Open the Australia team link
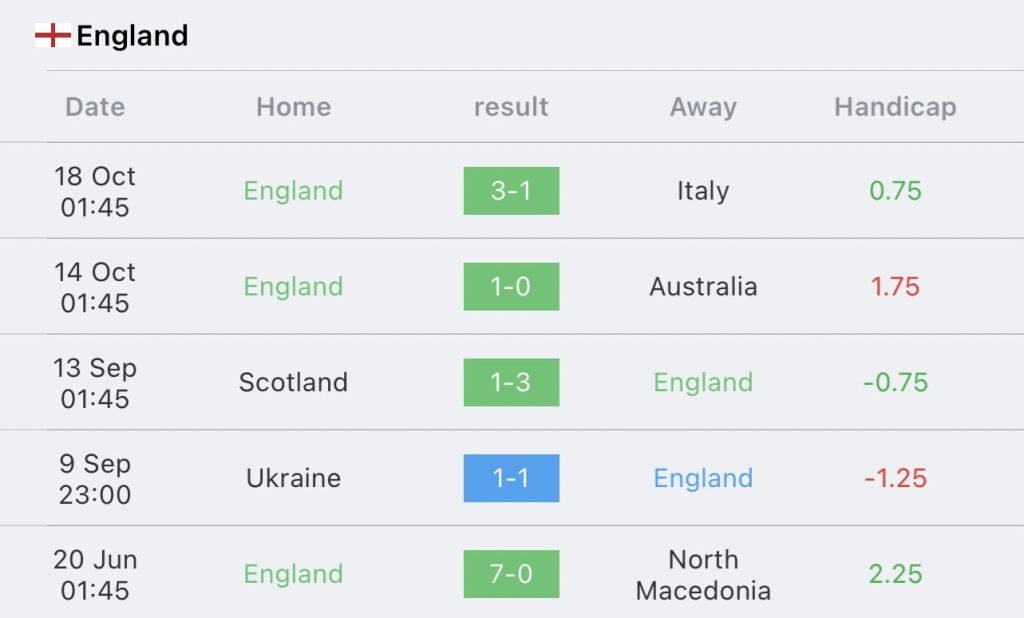 pos(703,287)
